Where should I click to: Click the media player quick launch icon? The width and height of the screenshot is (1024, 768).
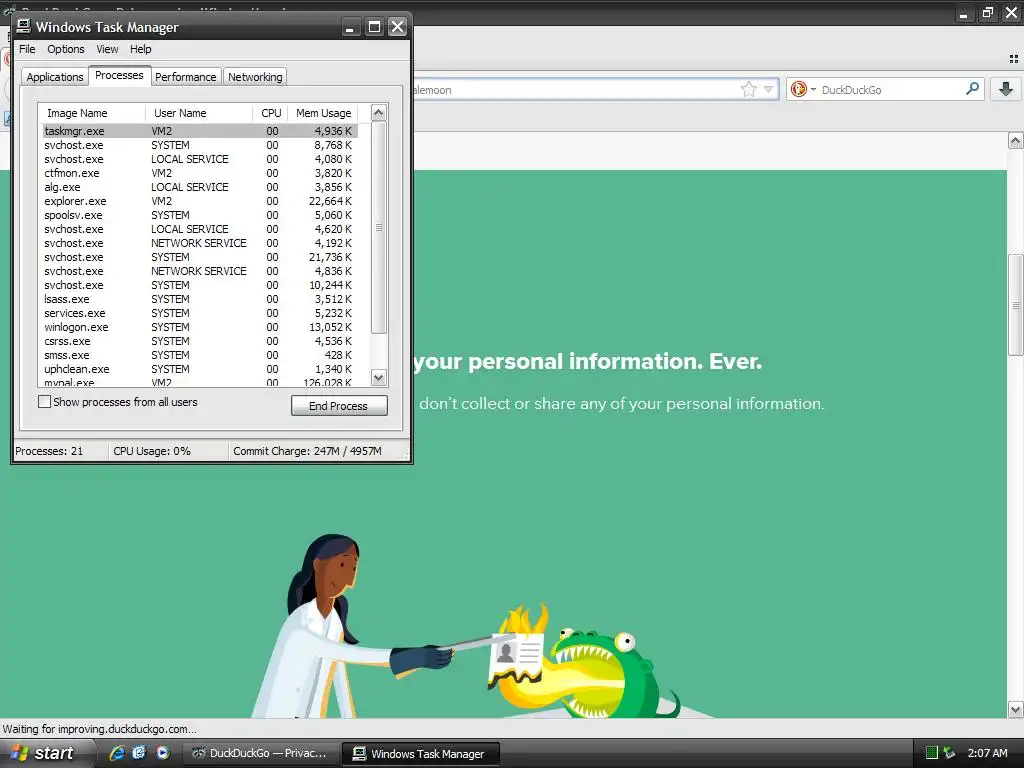pyautogui.click(x=162, y=753)
